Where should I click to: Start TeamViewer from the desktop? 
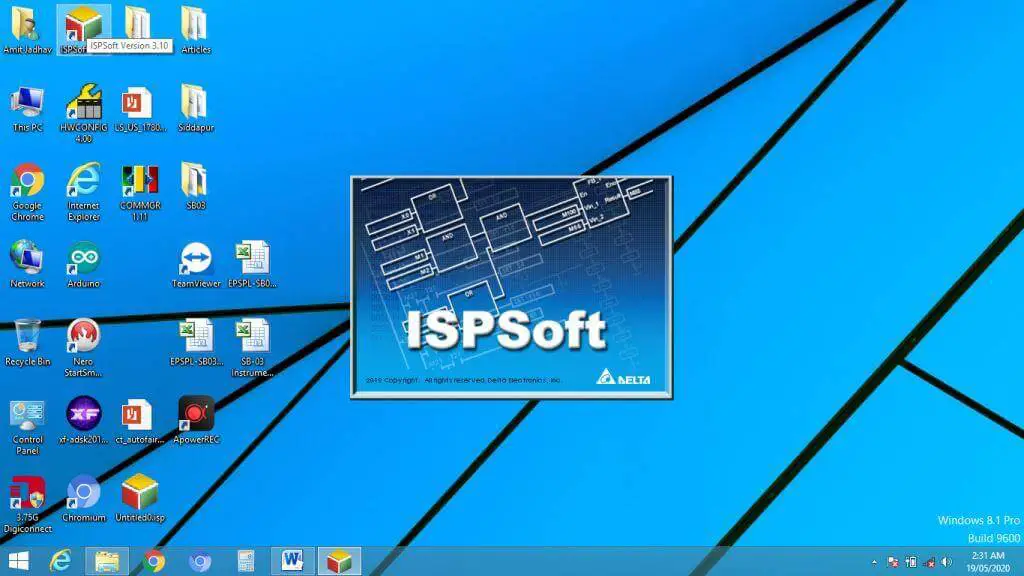click(195, 264)
